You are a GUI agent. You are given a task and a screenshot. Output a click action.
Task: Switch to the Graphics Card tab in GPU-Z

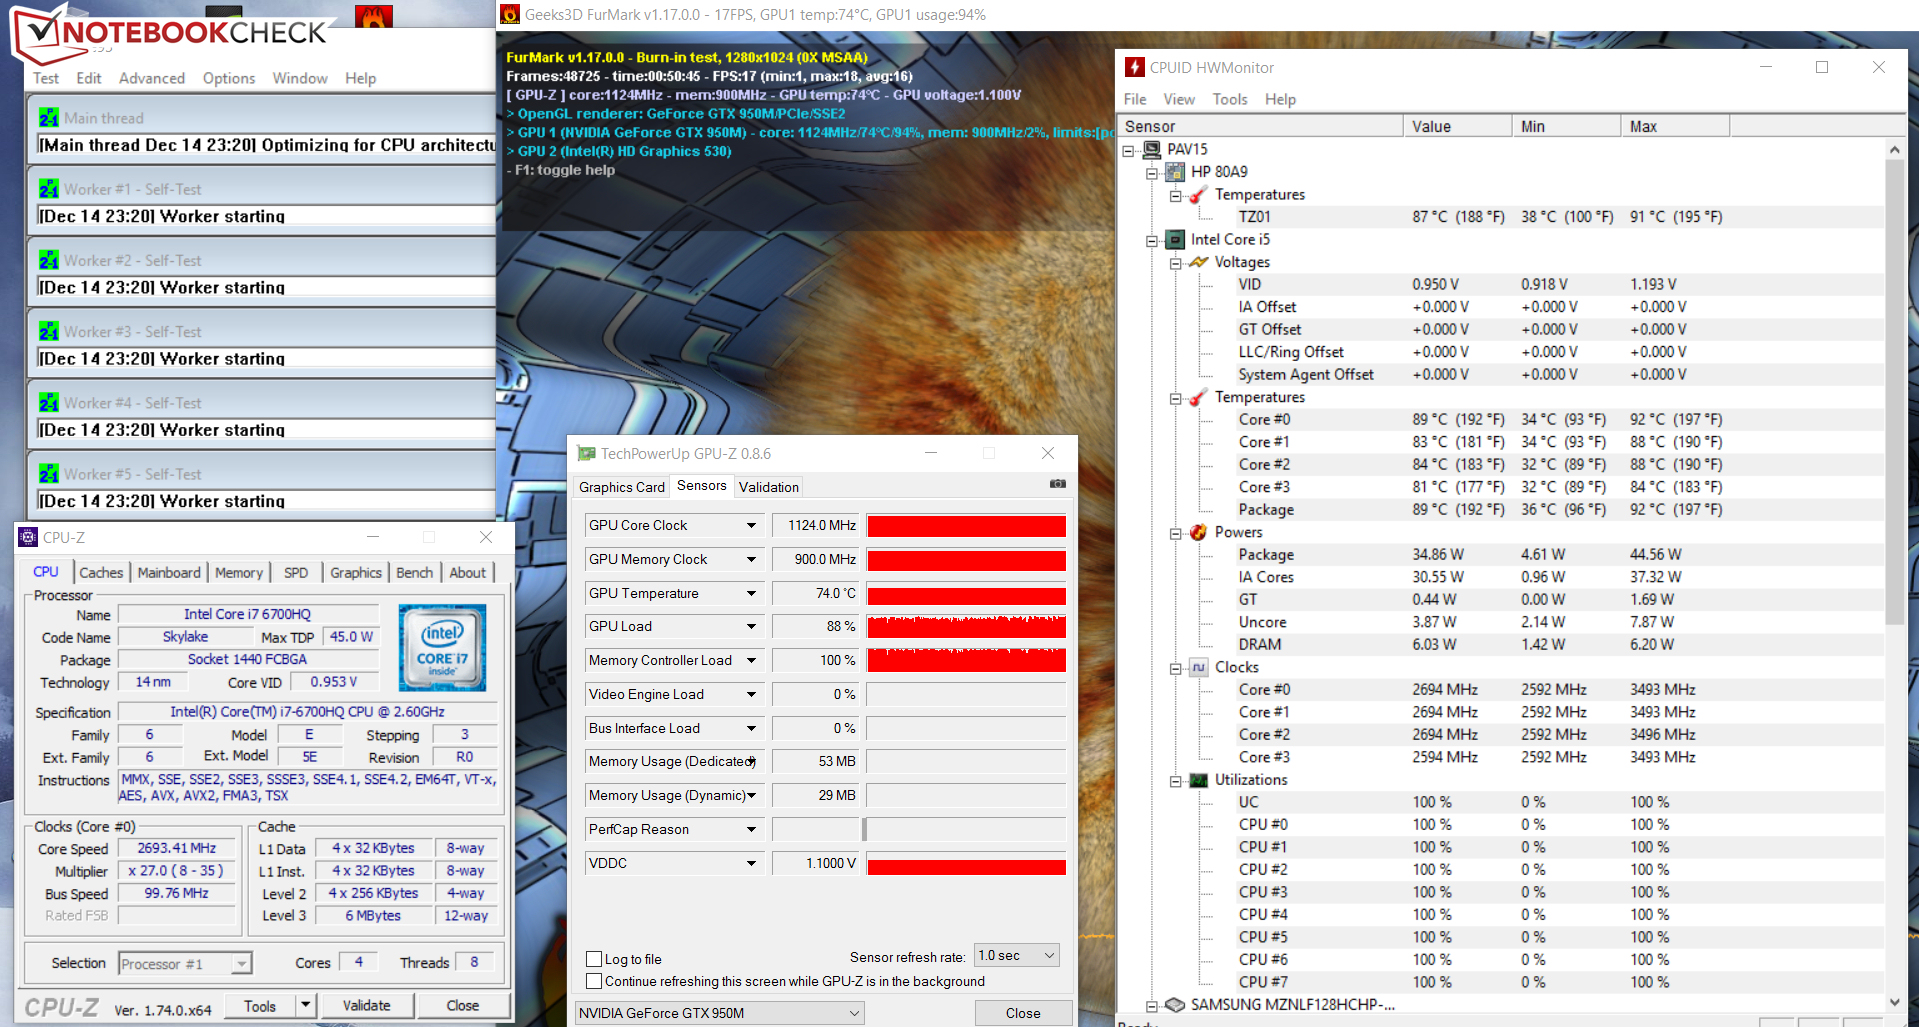click(x=622, y=487)
